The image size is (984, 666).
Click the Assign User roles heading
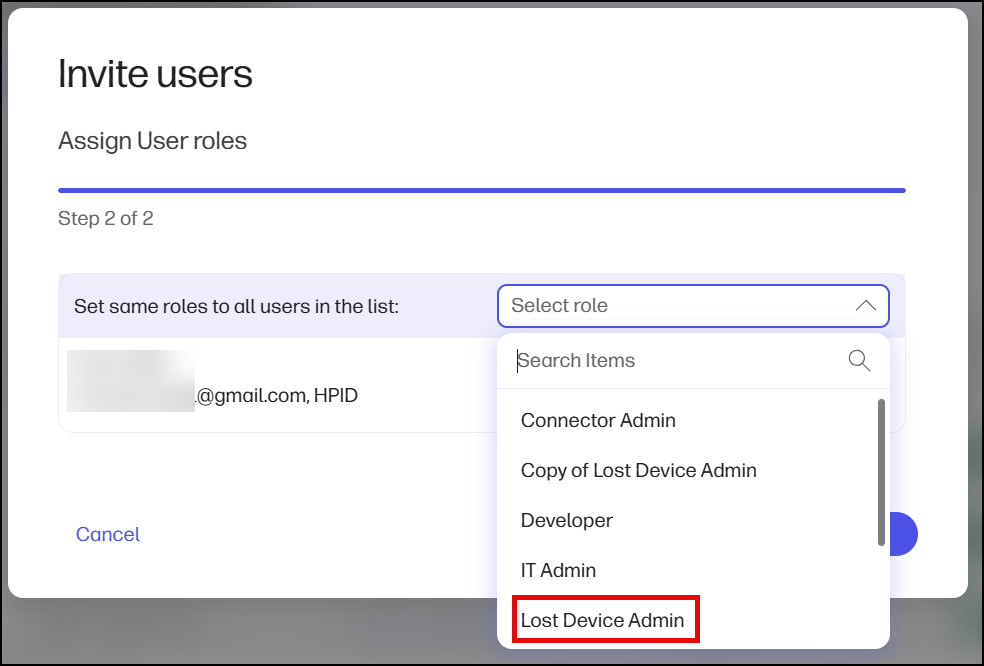coord(152,141)
